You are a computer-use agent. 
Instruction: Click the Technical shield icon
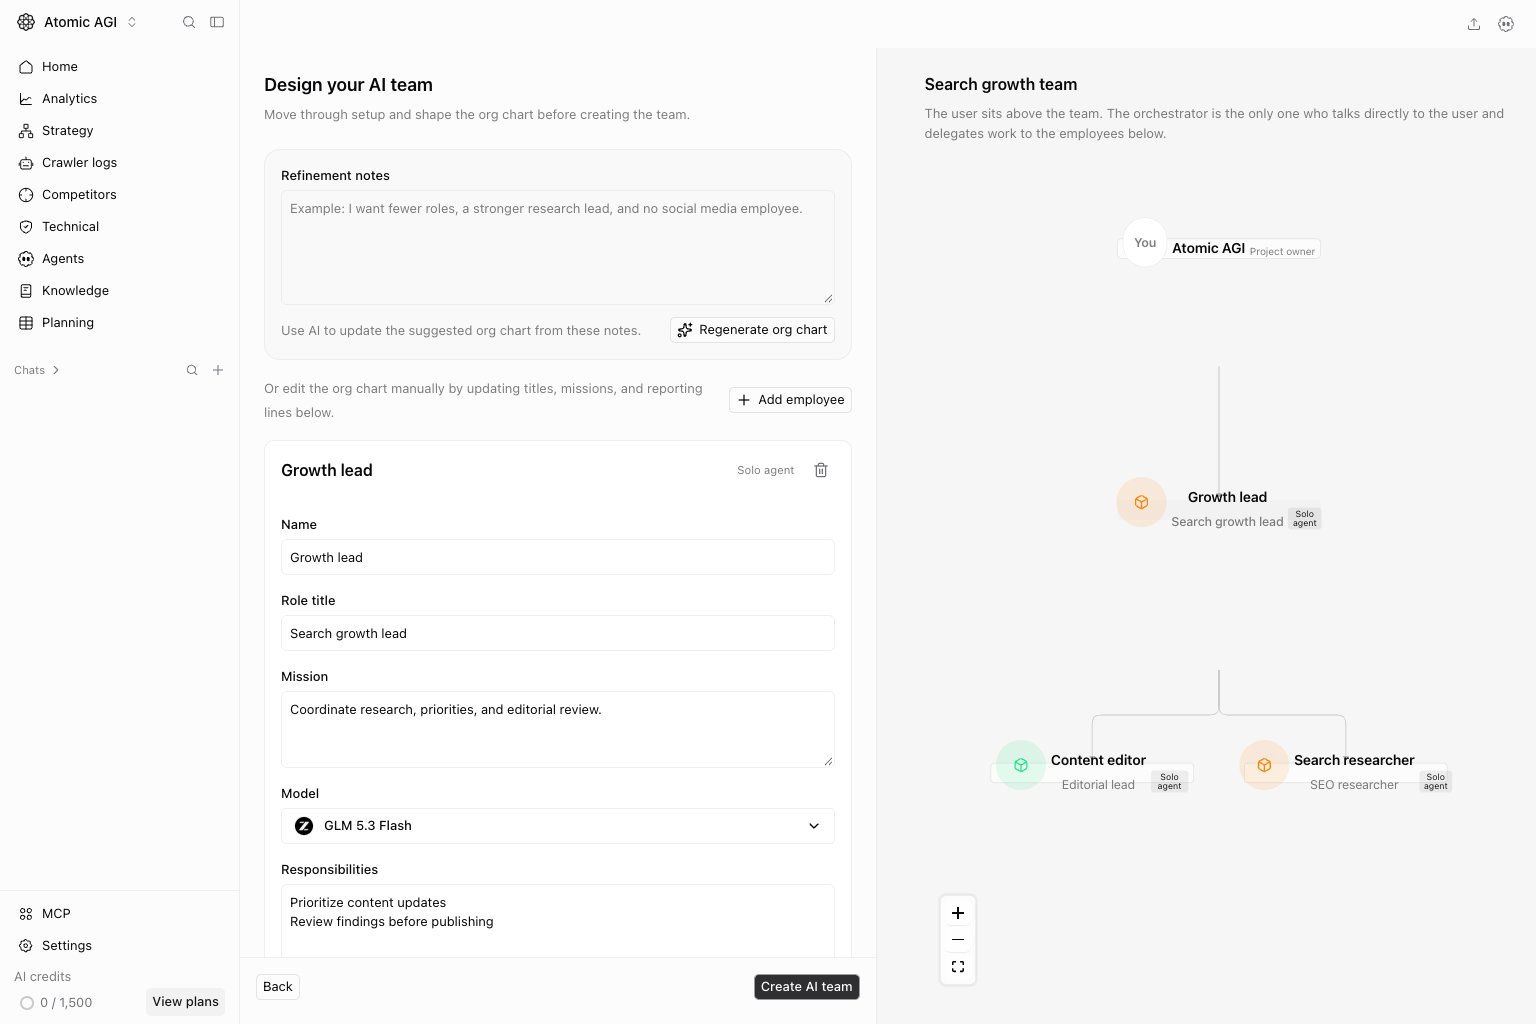click(26, 227)
